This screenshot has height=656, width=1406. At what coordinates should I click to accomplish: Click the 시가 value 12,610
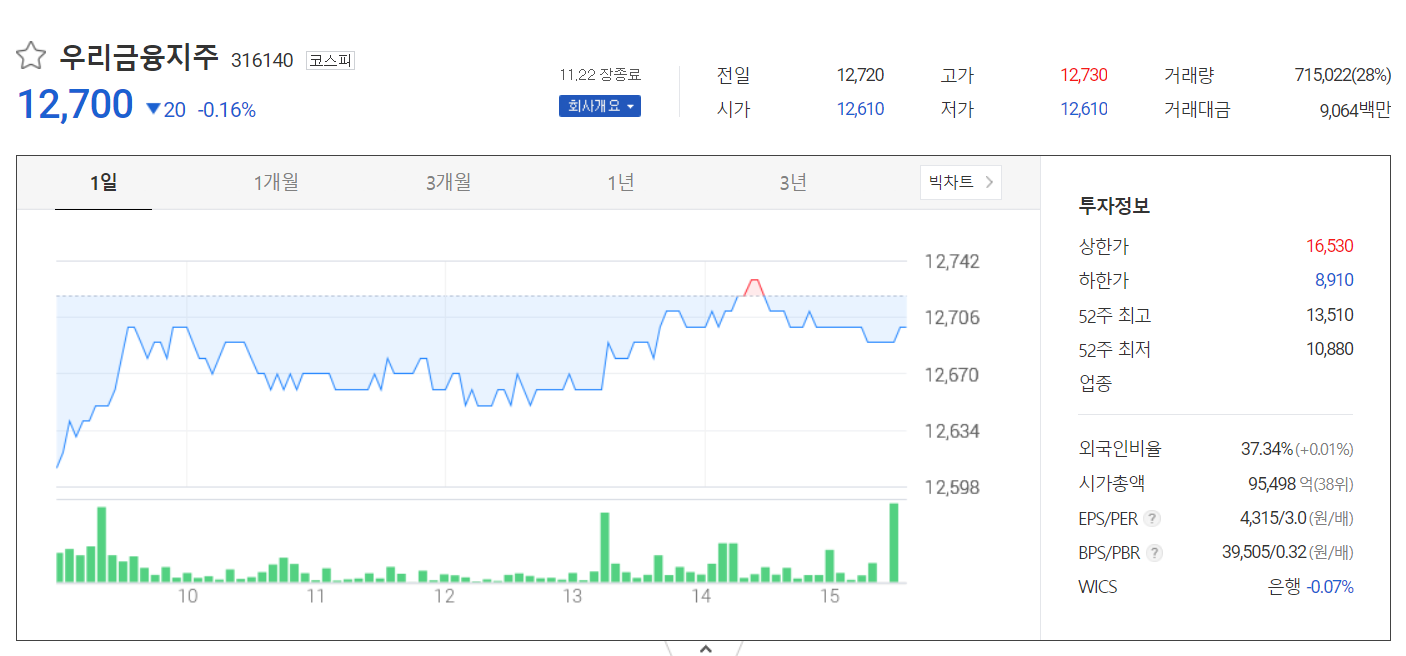pos(860,109)
